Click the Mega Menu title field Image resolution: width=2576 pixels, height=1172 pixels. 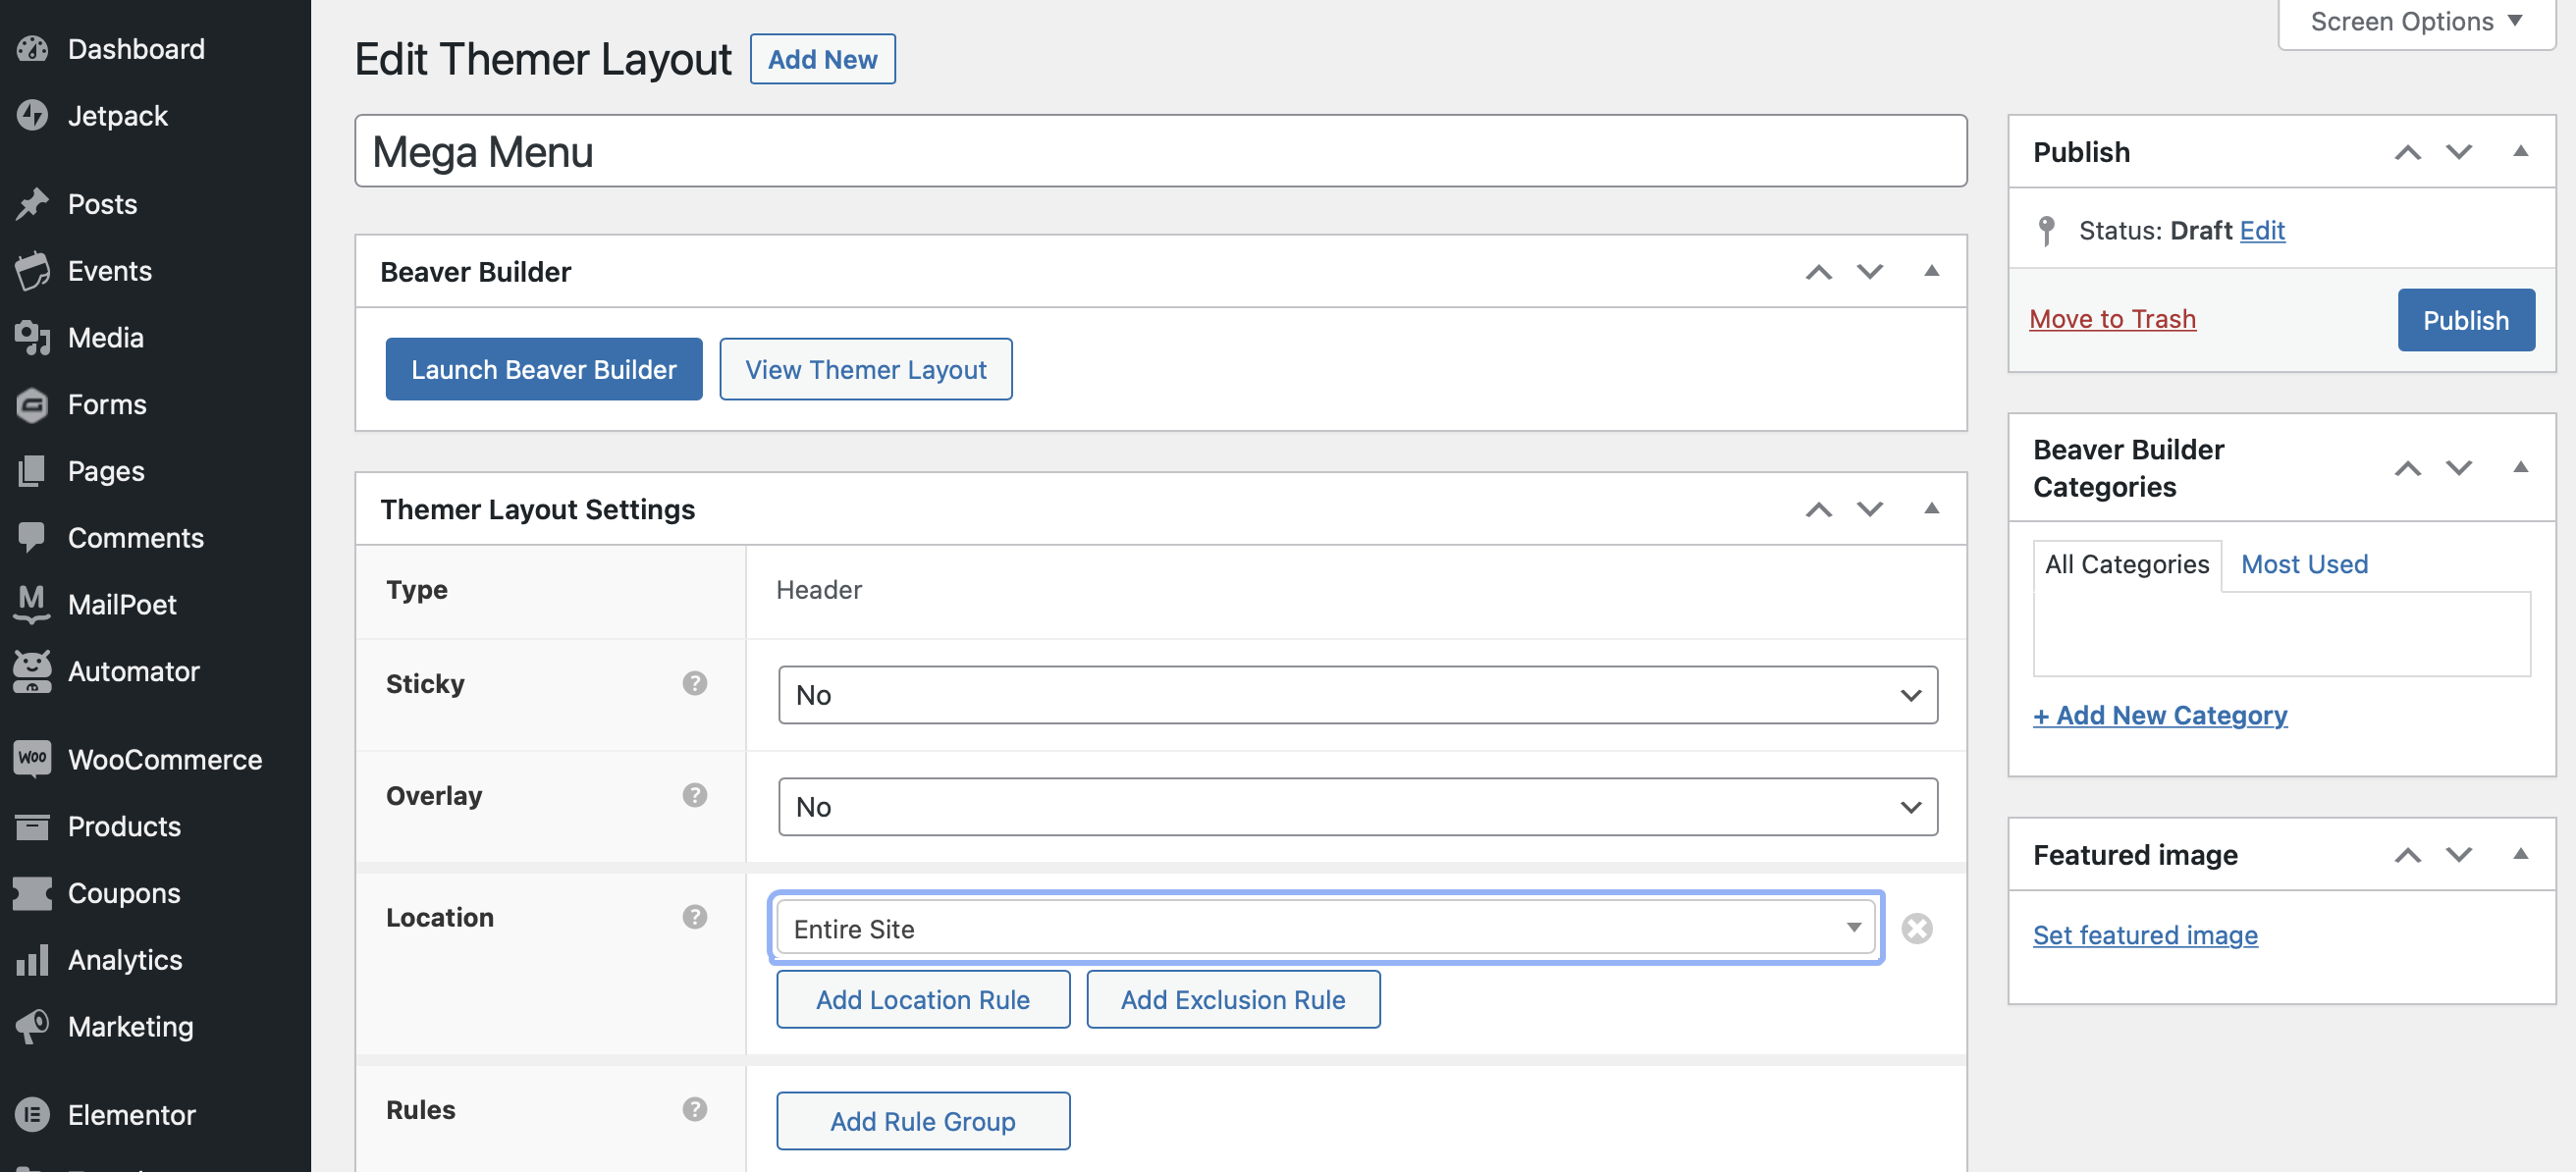[x=1160, y=151]
